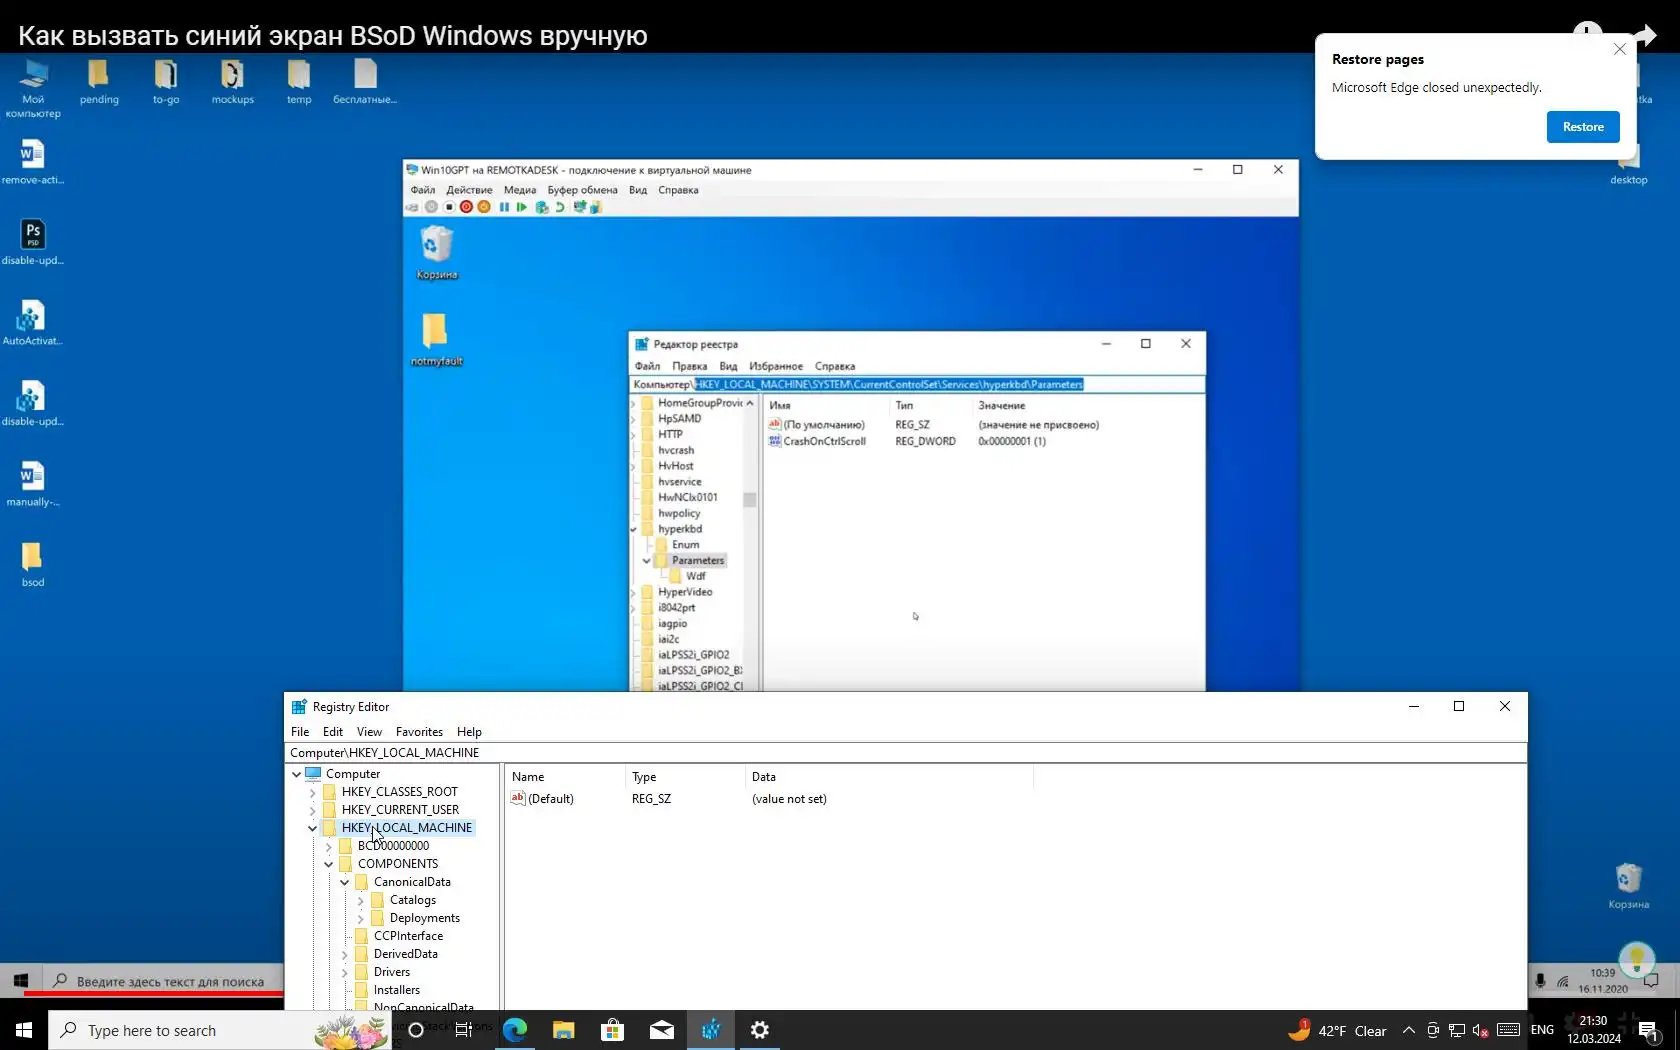Open the Edit menu in Registry Editor
Image resolution: width=1680 pixels, height=1050 pixels.
333,732
